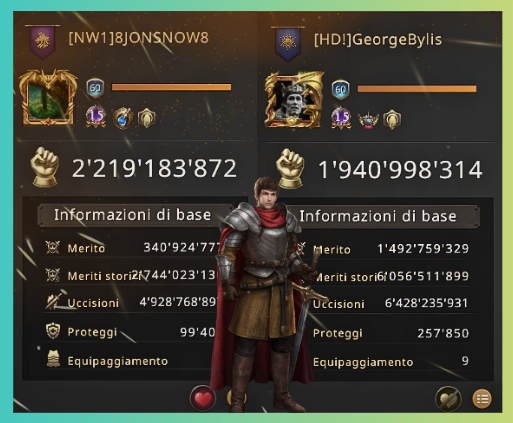Click the Uccisioni row on 8JONSNOW8 panel
The height and width of the screenshot is (423, 513).
[133, 302]
